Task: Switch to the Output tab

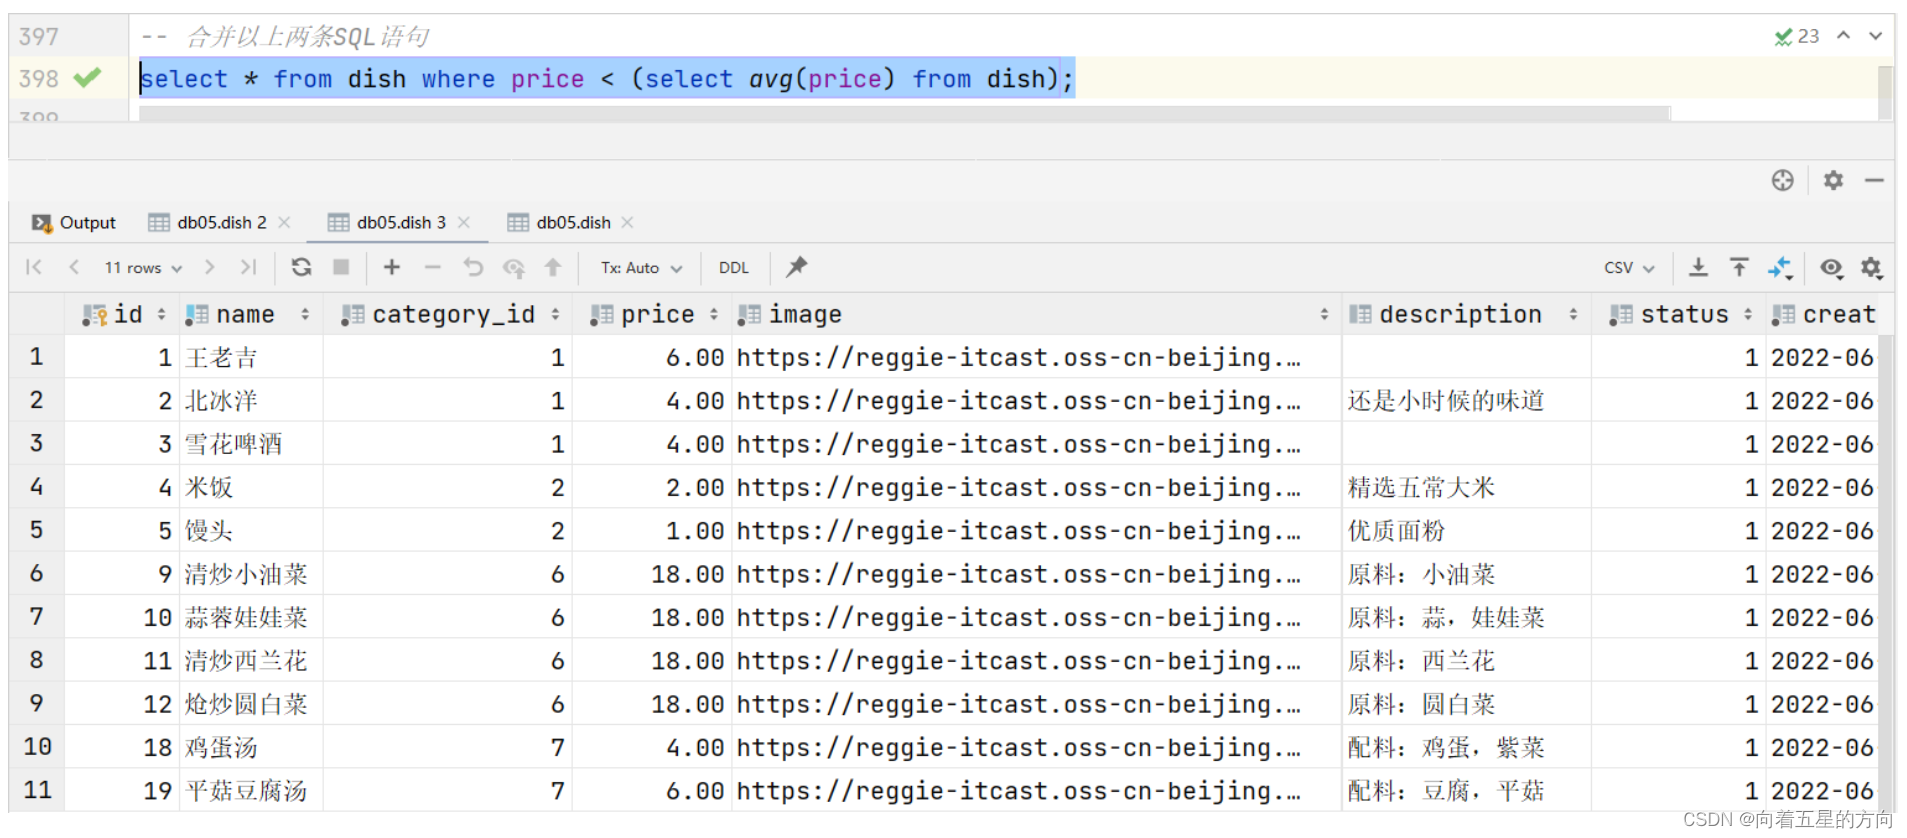Action: [74, 222]
